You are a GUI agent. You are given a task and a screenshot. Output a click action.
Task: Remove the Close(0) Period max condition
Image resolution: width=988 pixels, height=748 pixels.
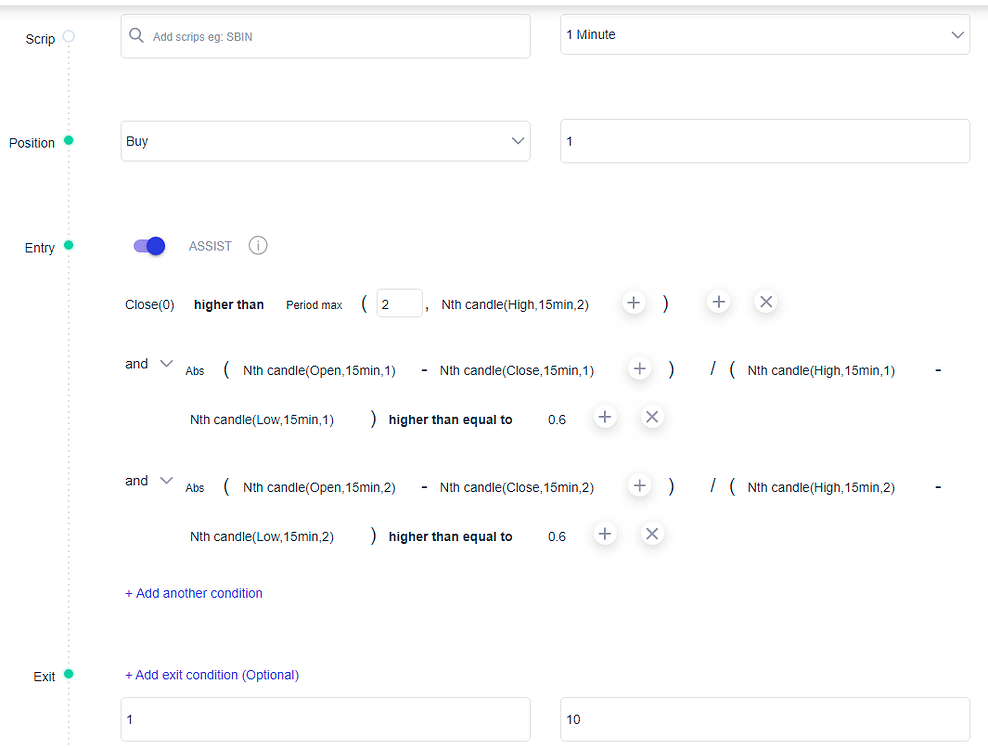[x=765, y=301]
